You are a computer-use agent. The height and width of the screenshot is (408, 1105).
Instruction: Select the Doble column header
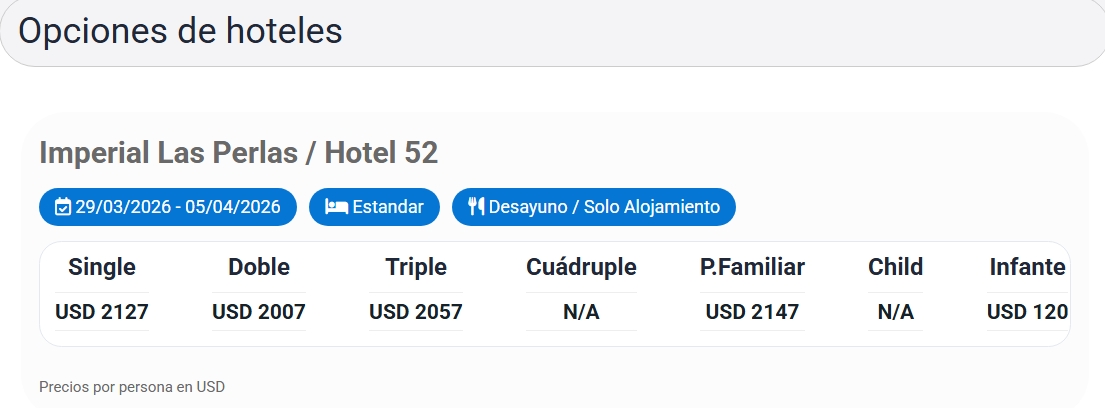(x=259, y=267)
